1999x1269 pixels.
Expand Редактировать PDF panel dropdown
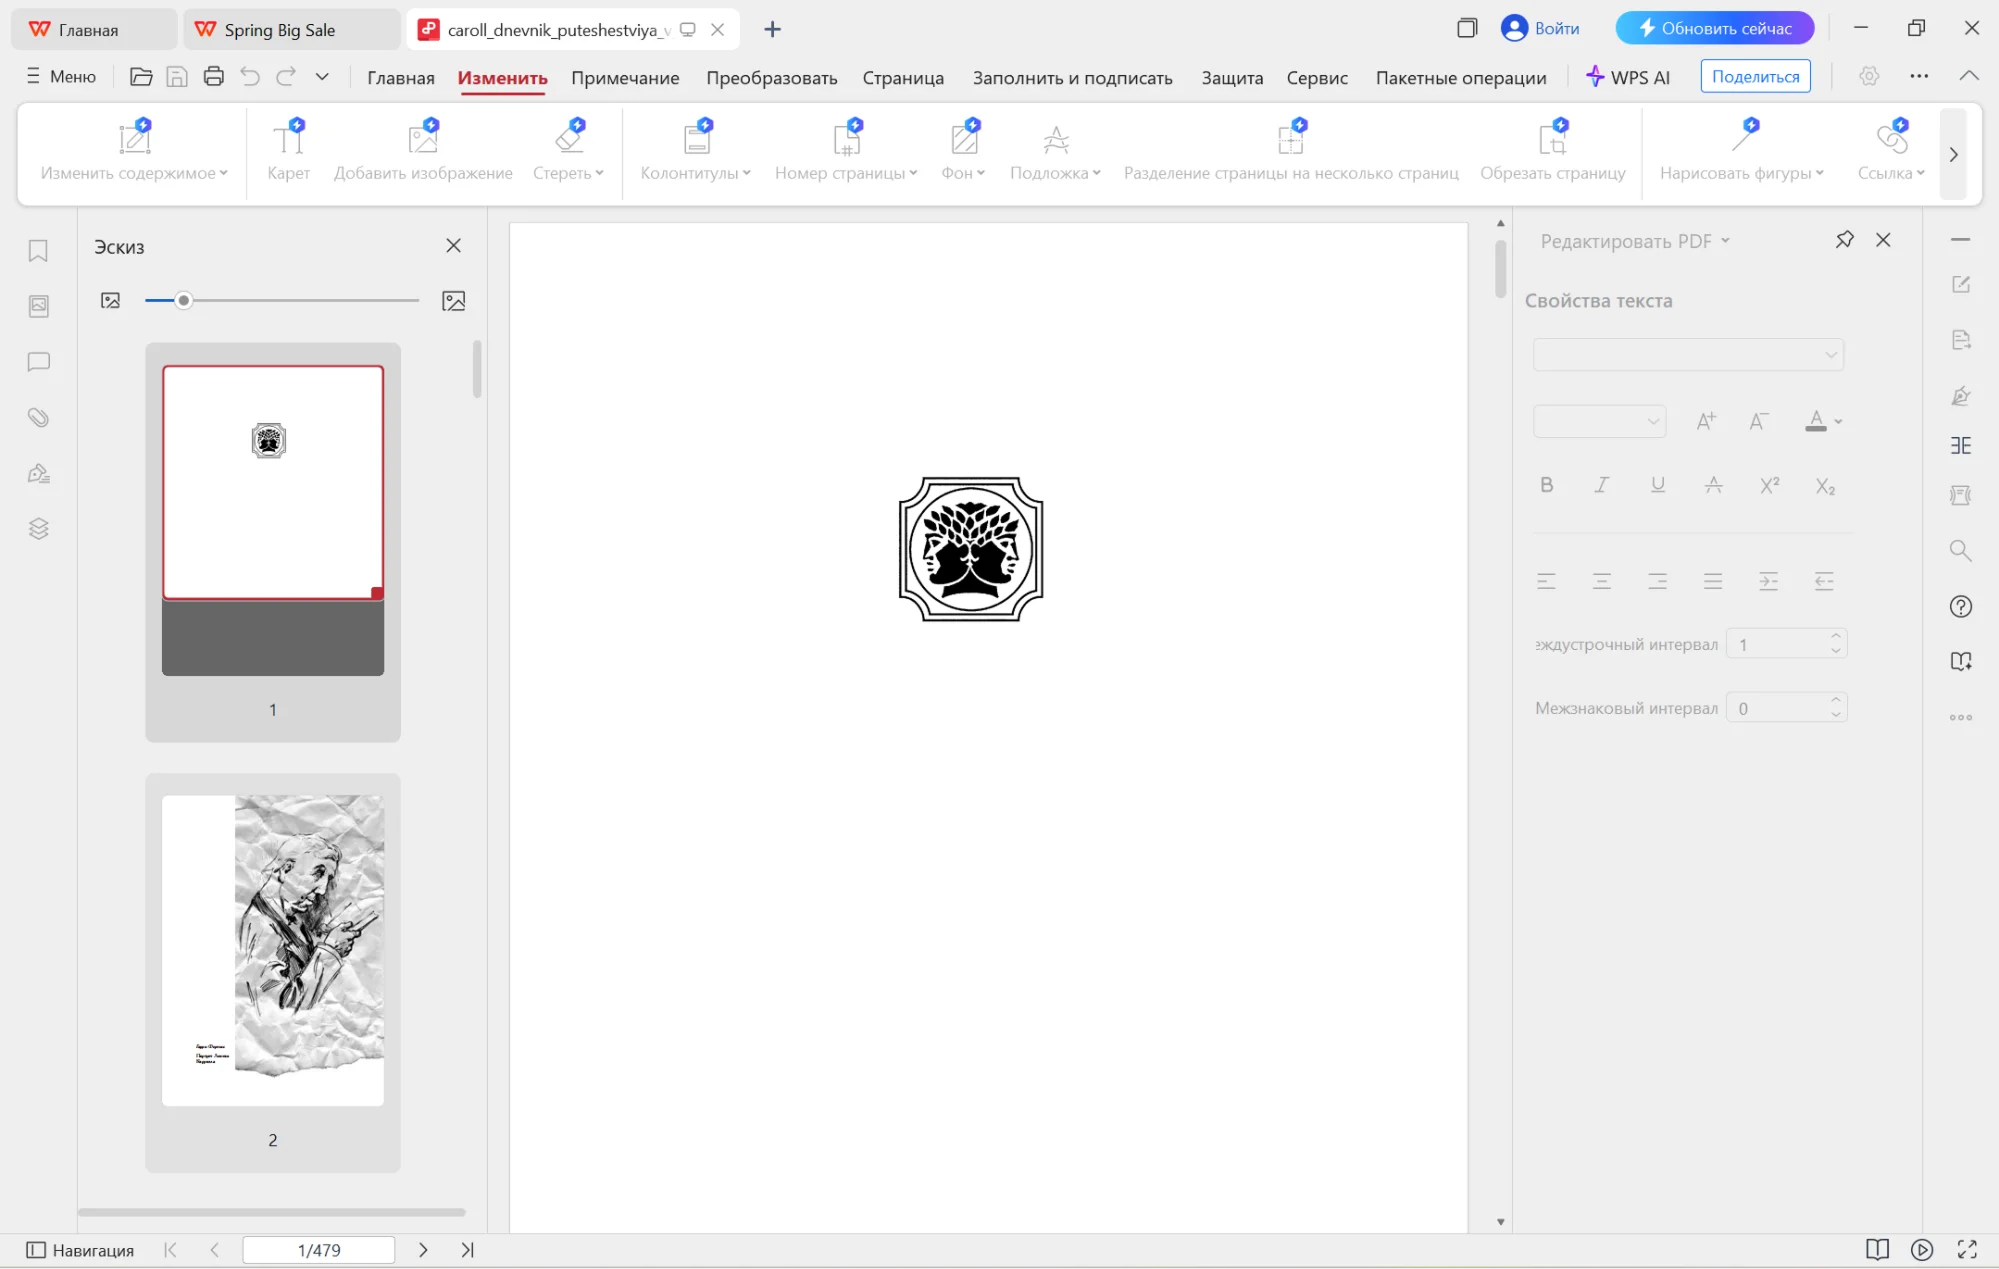tap(1726, 241)
